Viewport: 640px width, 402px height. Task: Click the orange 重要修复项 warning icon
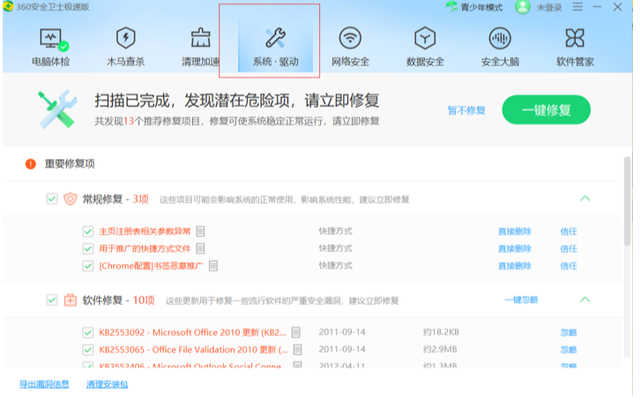click(31, 164)
